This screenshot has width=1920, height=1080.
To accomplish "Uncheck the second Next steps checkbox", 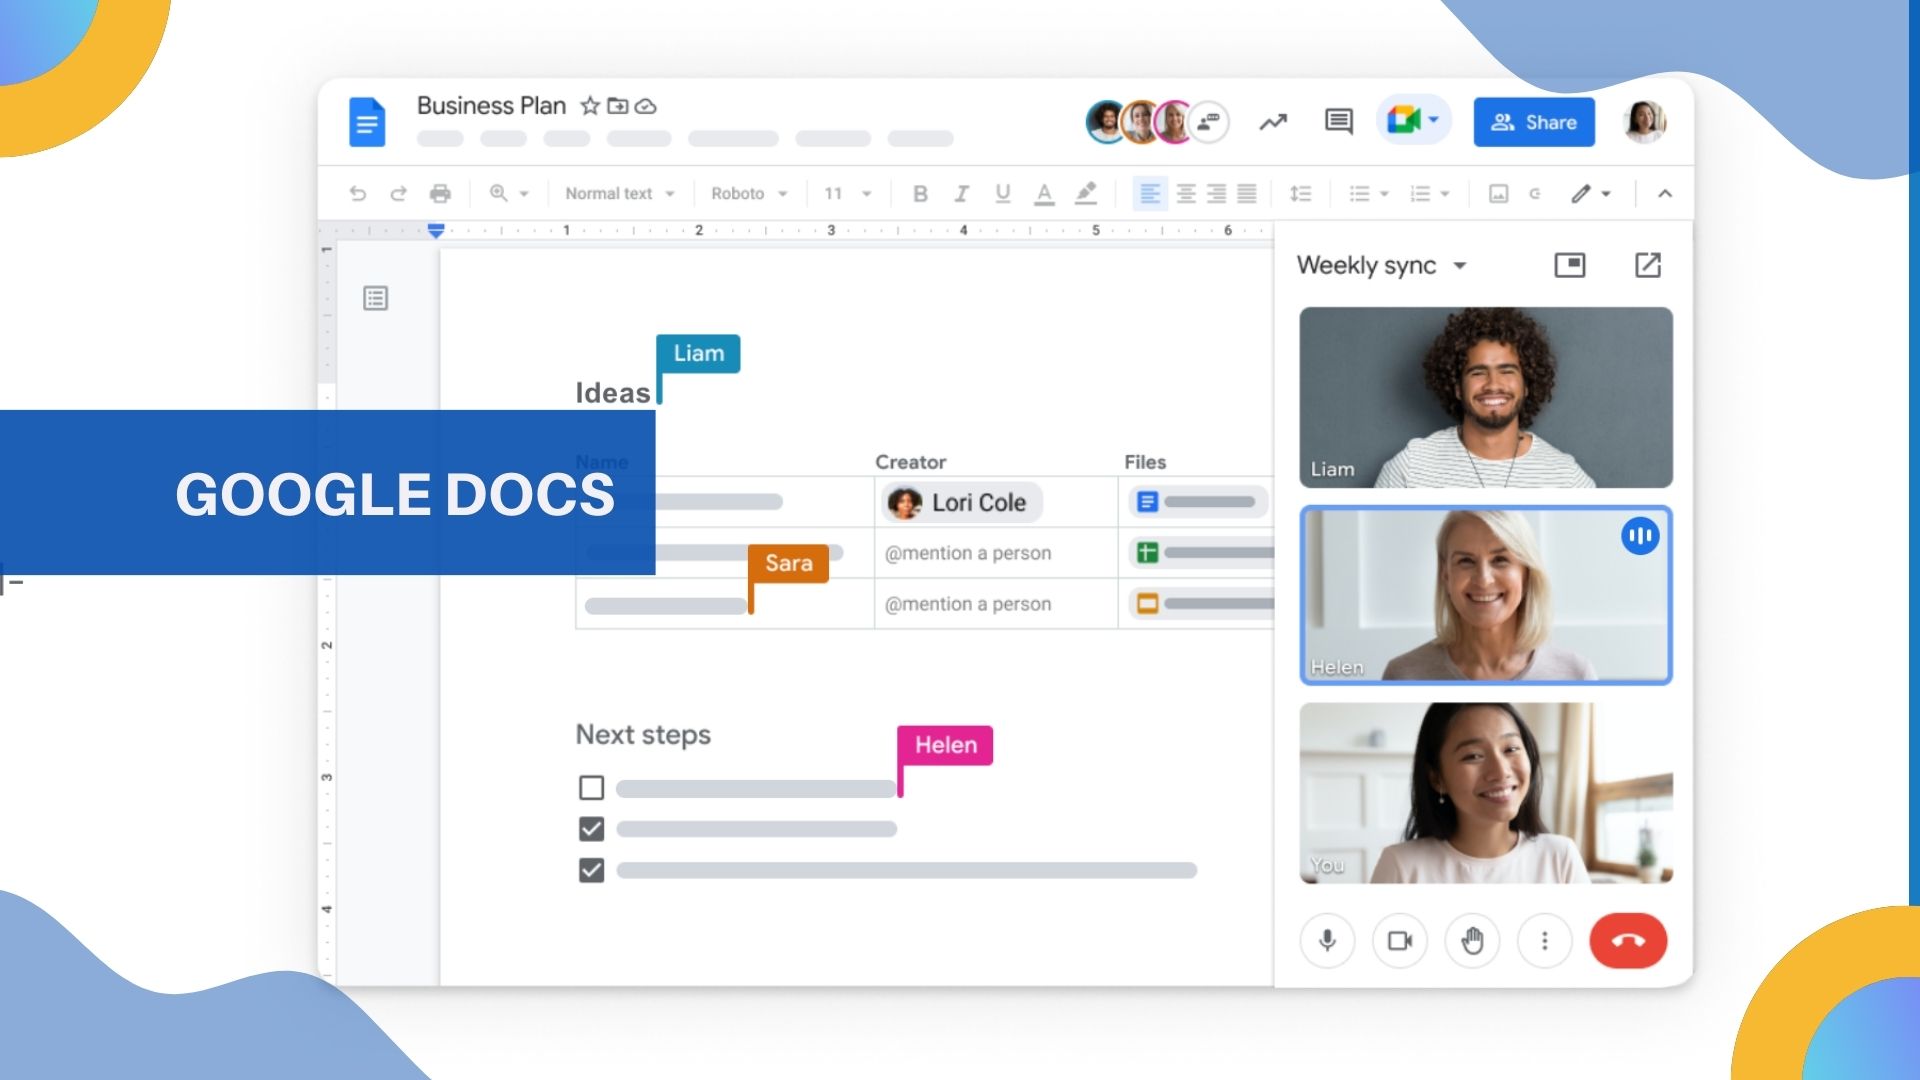I will [x=591, y=829].
